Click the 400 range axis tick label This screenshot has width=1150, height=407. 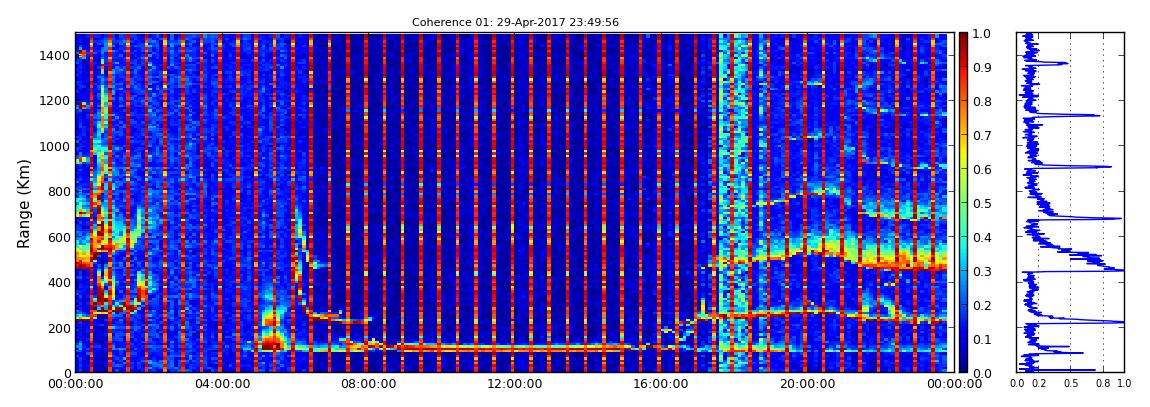pyautogui.click(x=59, y=282)
